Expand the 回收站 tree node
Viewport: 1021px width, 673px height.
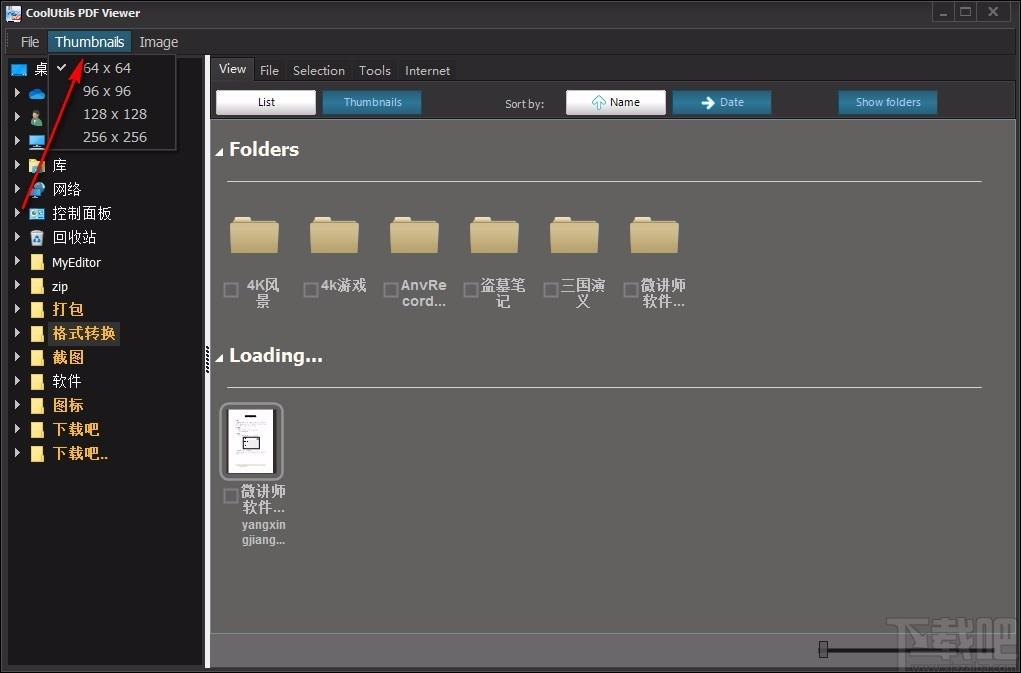pos(17,237)
